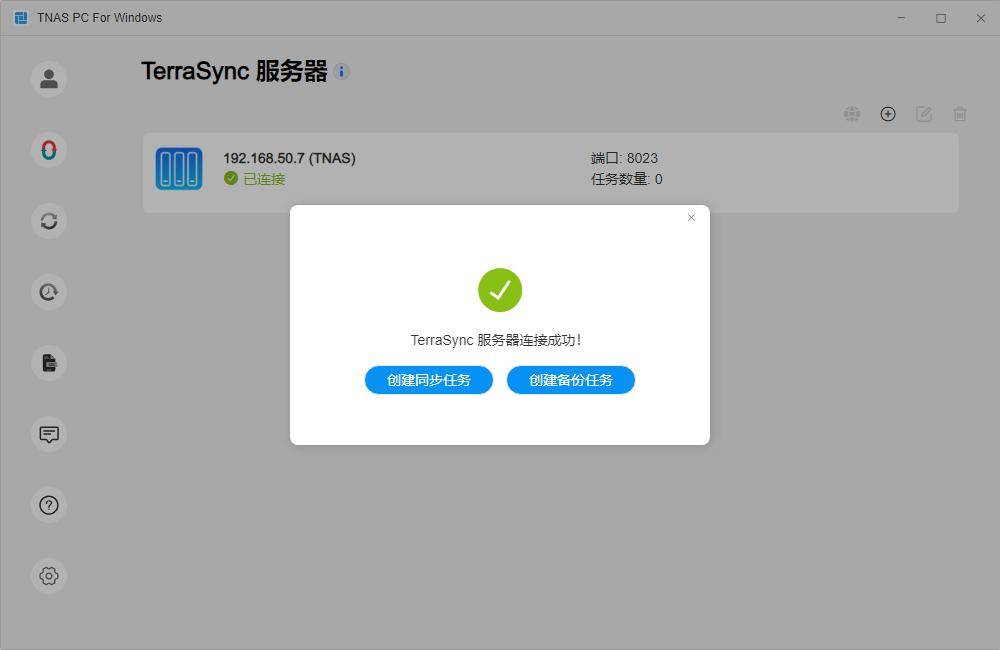Maximize the TNAS PC window
The height and width of the screenshot is (650, 1000).
point(941,18)
